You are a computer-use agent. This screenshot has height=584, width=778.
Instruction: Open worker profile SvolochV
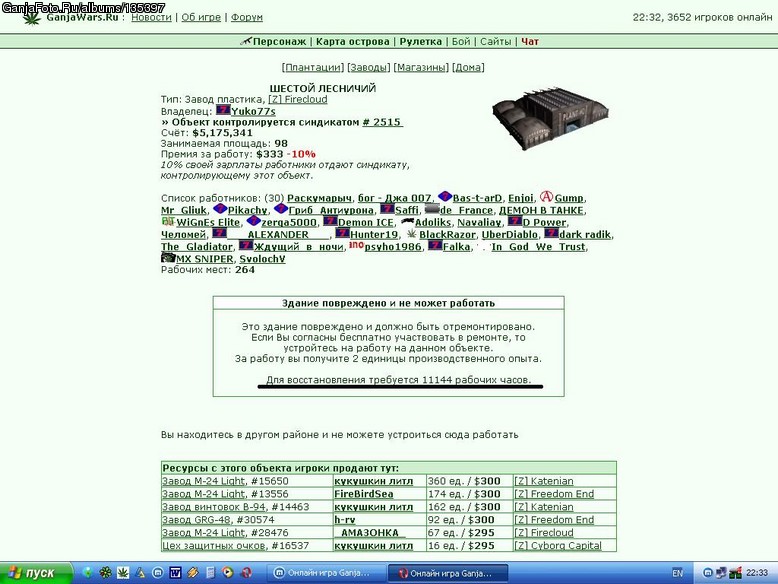coord(262,259)
